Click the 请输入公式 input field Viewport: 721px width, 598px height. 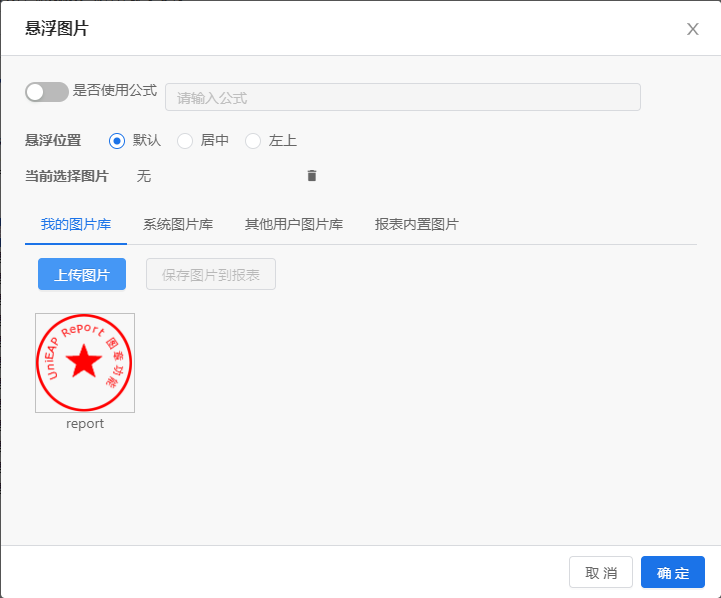[403, 97]
